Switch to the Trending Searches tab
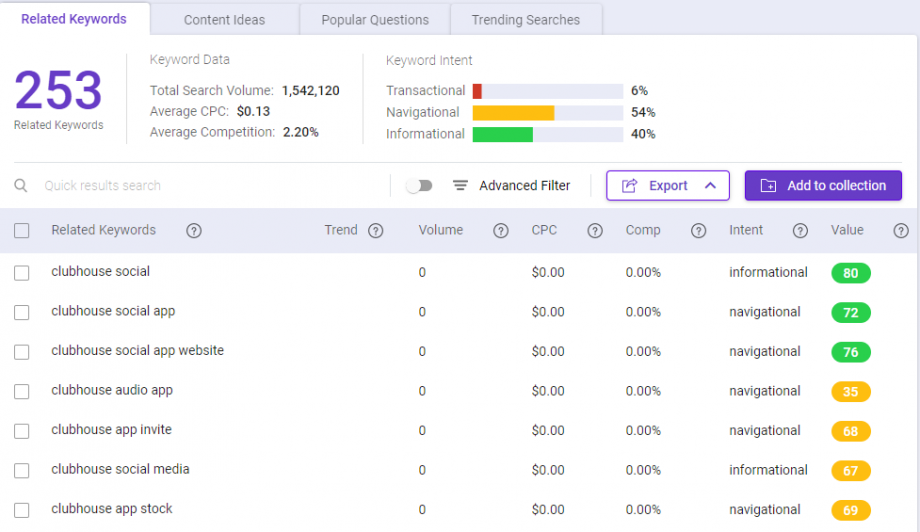The image size is (920, 532). pos(526,20)
